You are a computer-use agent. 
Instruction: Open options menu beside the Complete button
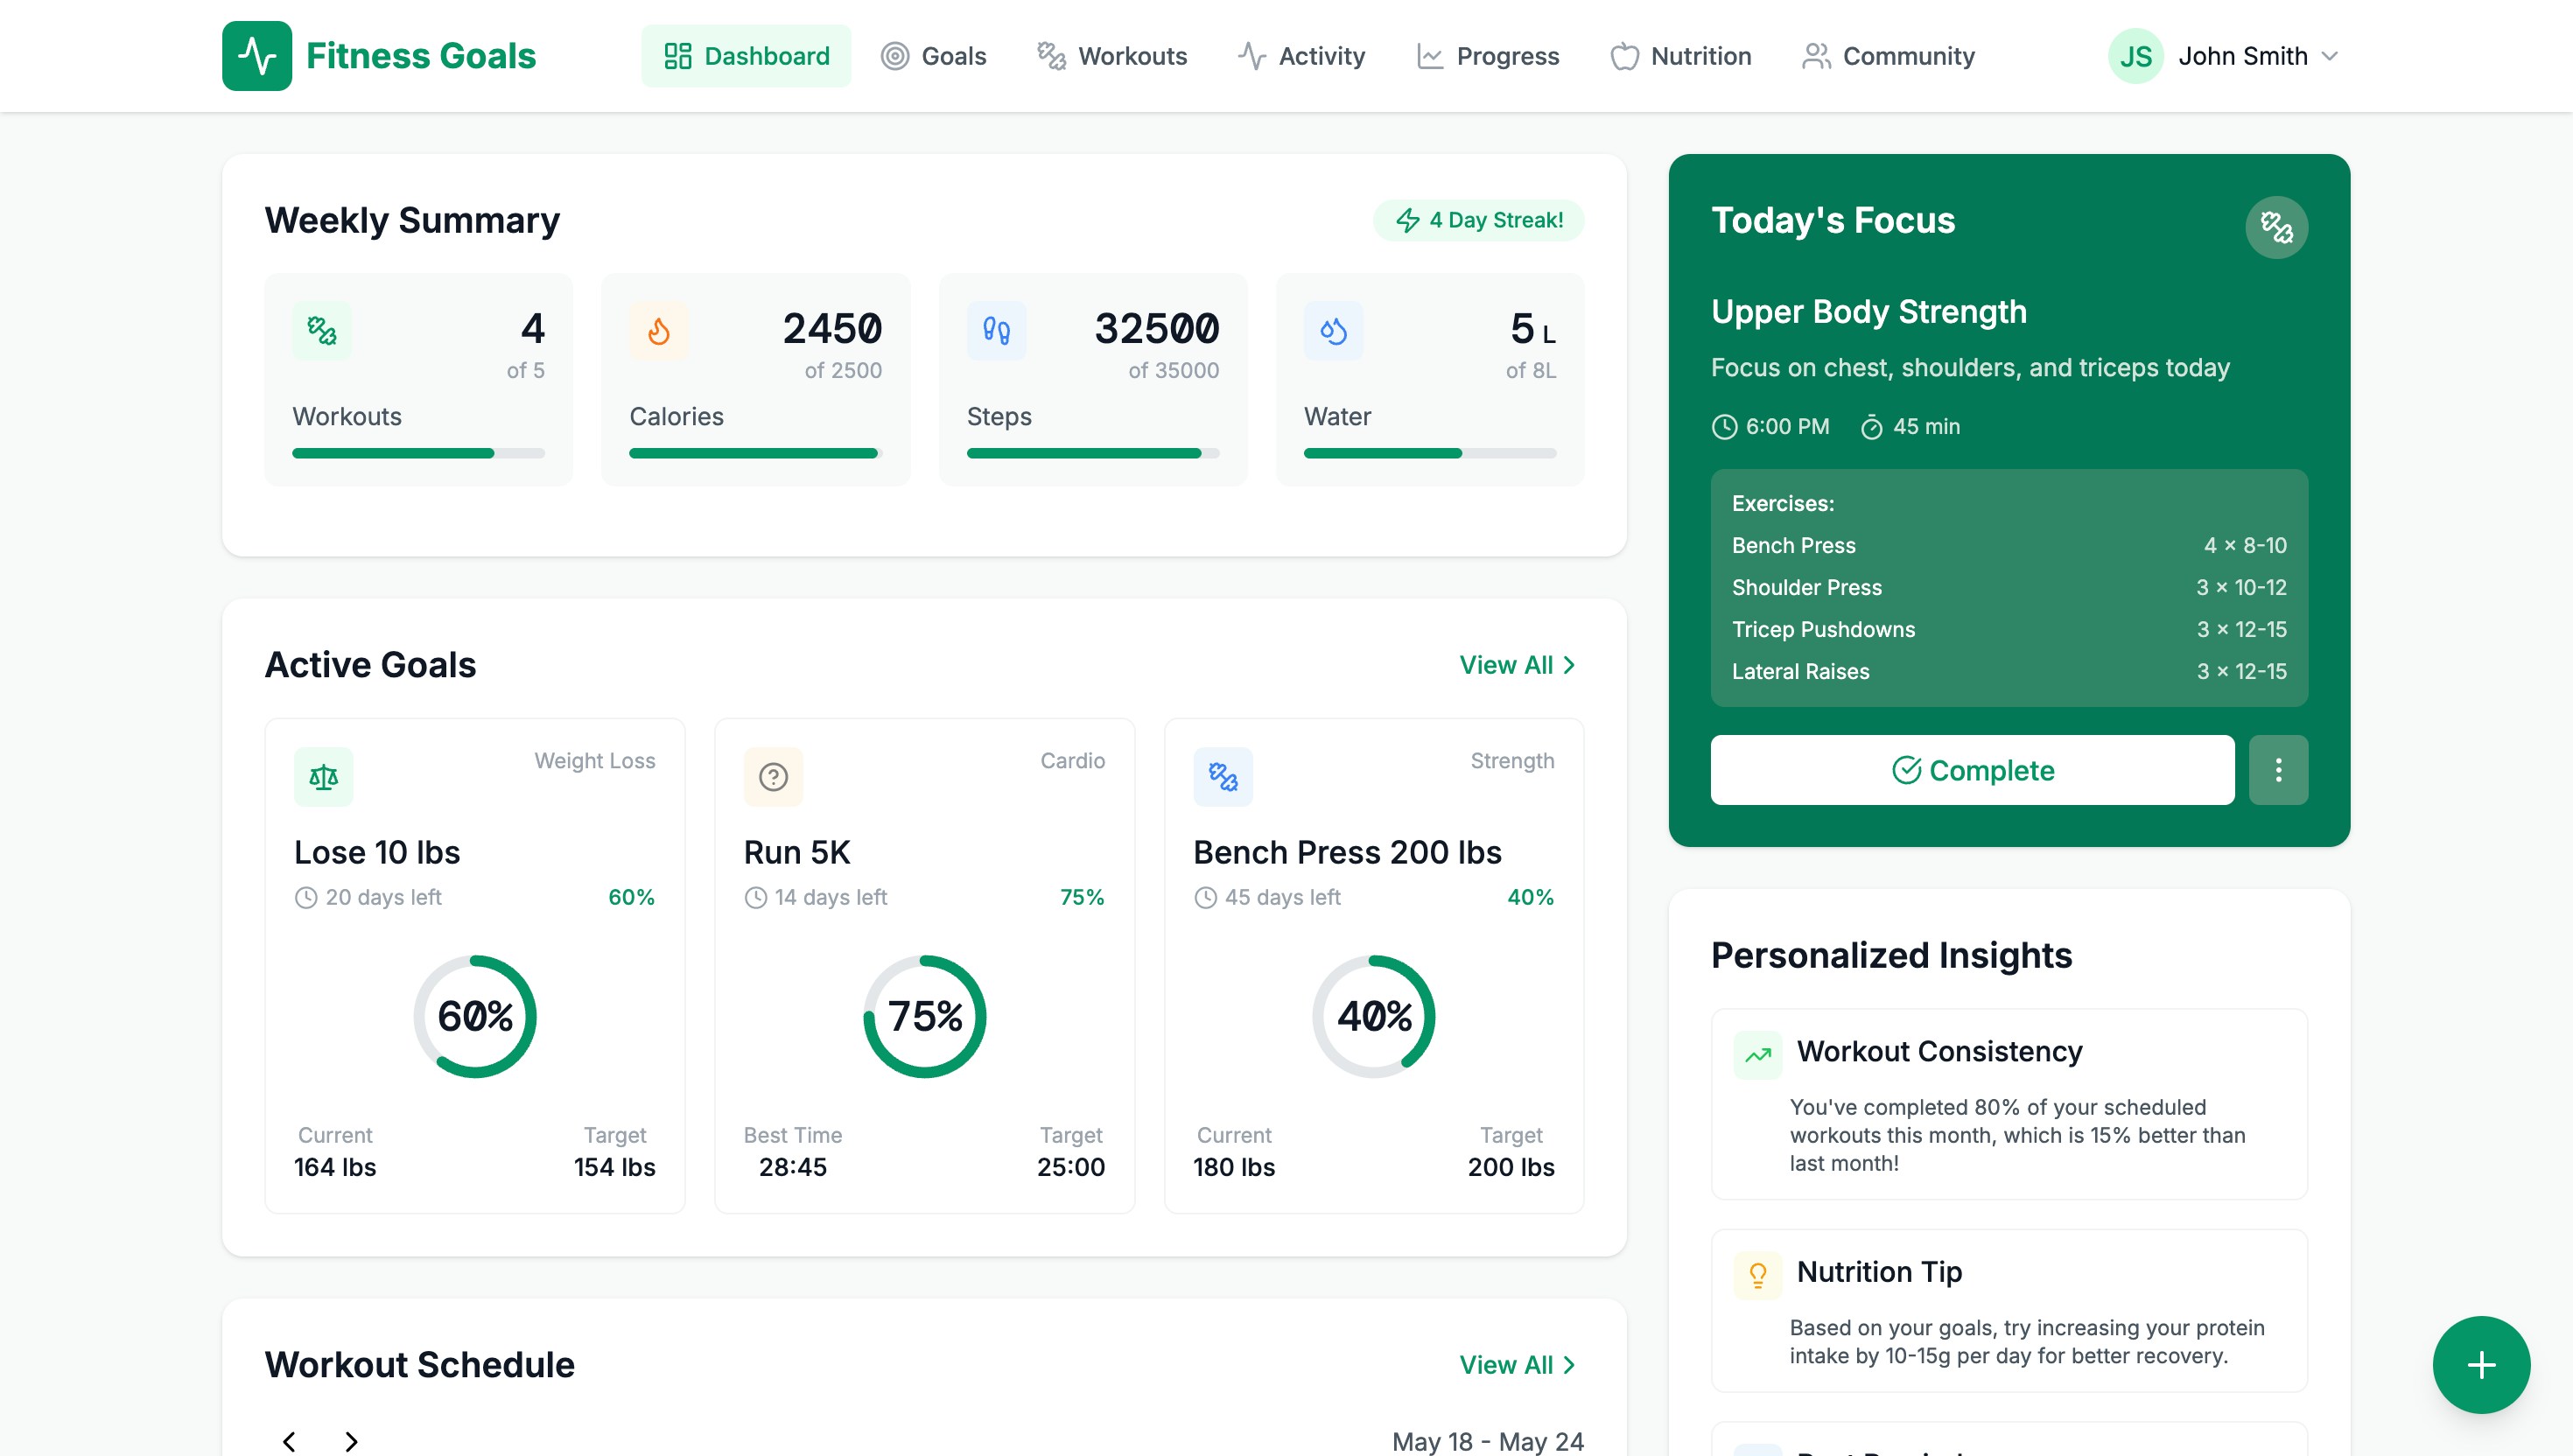coord(2279,769)
